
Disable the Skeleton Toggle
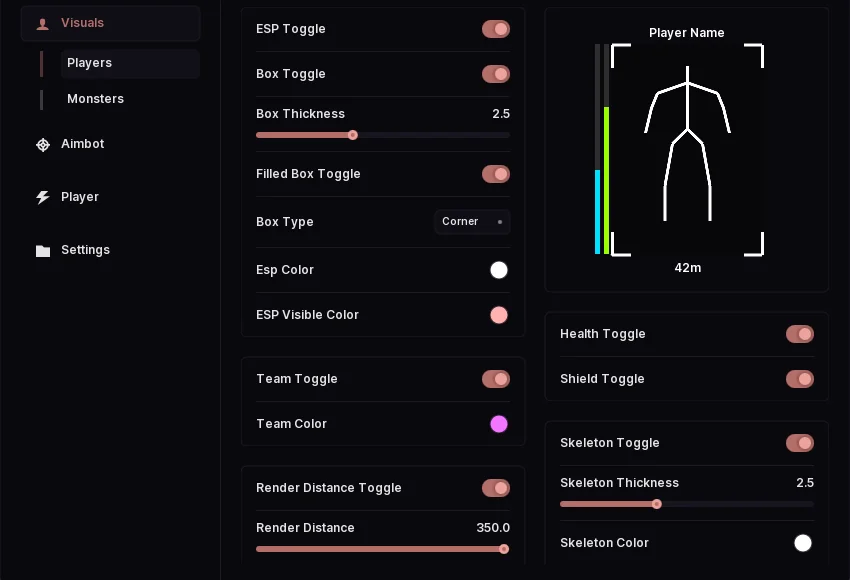pyautogui.click(x=800, y=443)
